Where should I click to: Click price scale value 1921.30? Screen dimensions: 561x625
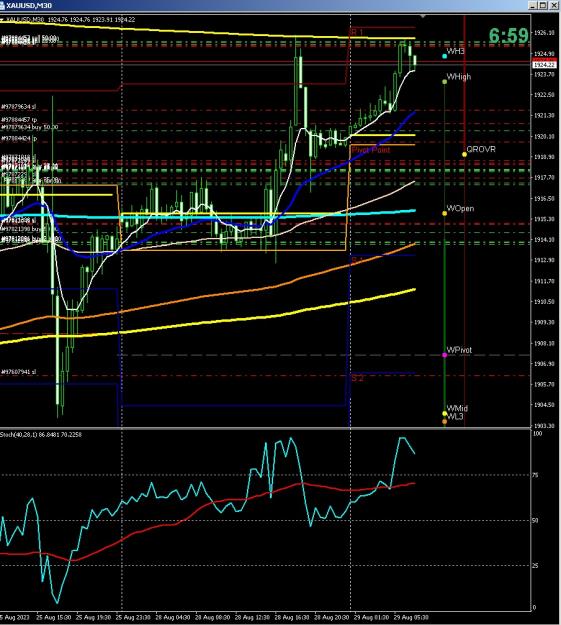(544, 116)
